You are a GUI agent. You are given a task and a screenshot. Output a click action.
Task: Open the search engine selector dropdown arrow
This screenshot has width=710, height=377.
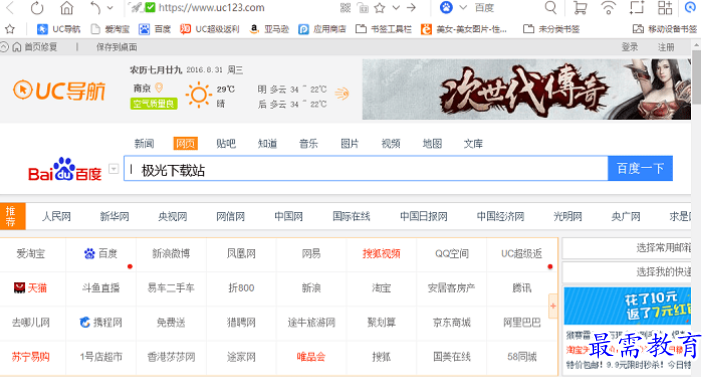click(463, 8)
